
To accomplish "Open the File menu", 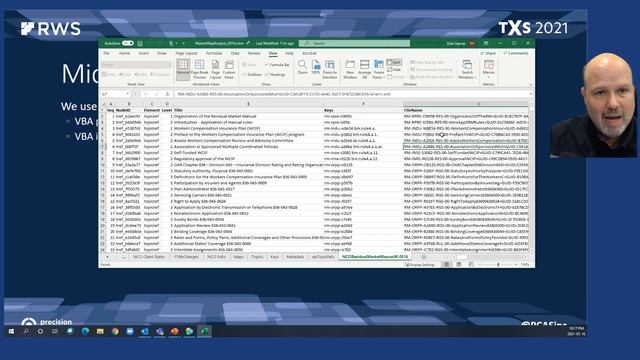I will pos(107,53).
